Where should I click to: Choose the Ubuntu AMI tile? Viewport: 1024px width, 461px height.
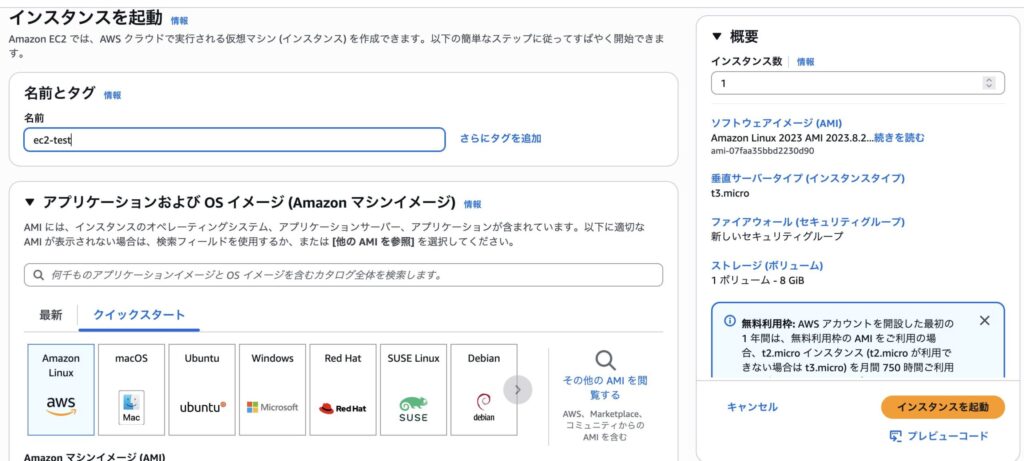[x=202, y=390]
